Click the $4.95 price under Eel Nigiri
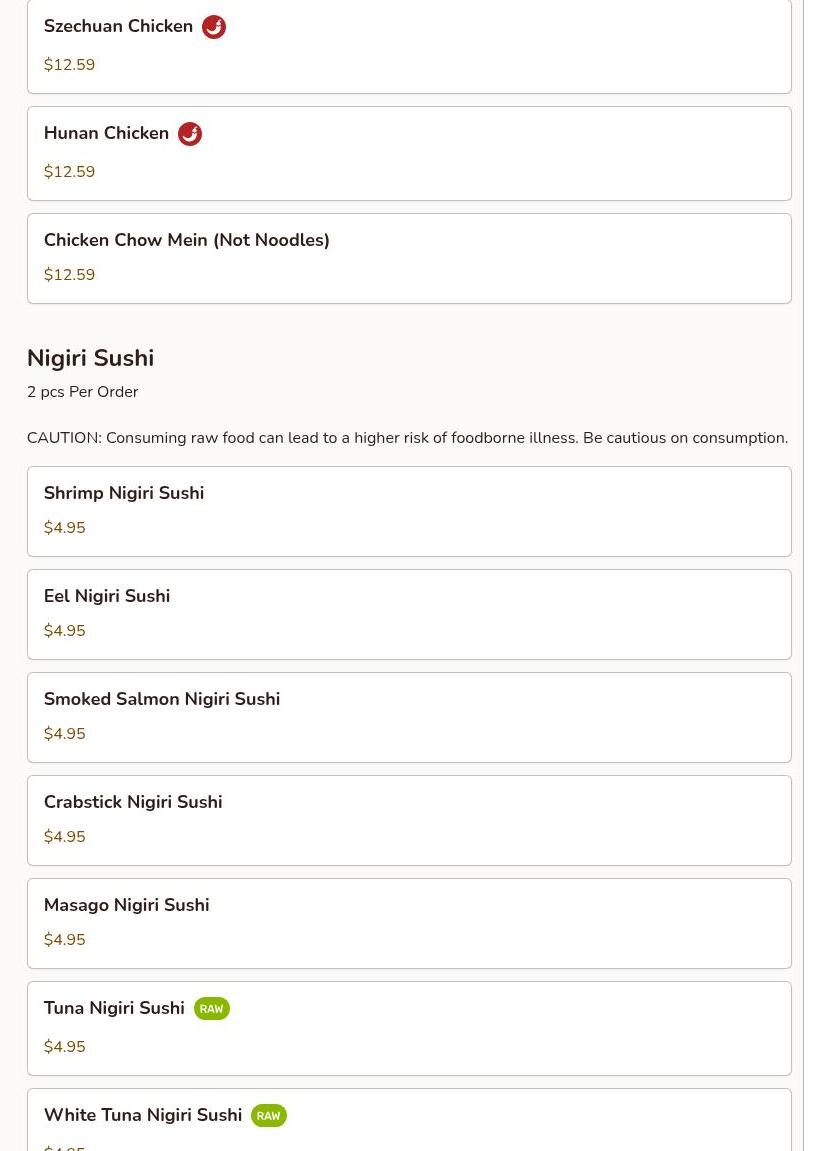This screenshot has width=824, height=1151. coord(64,631)
